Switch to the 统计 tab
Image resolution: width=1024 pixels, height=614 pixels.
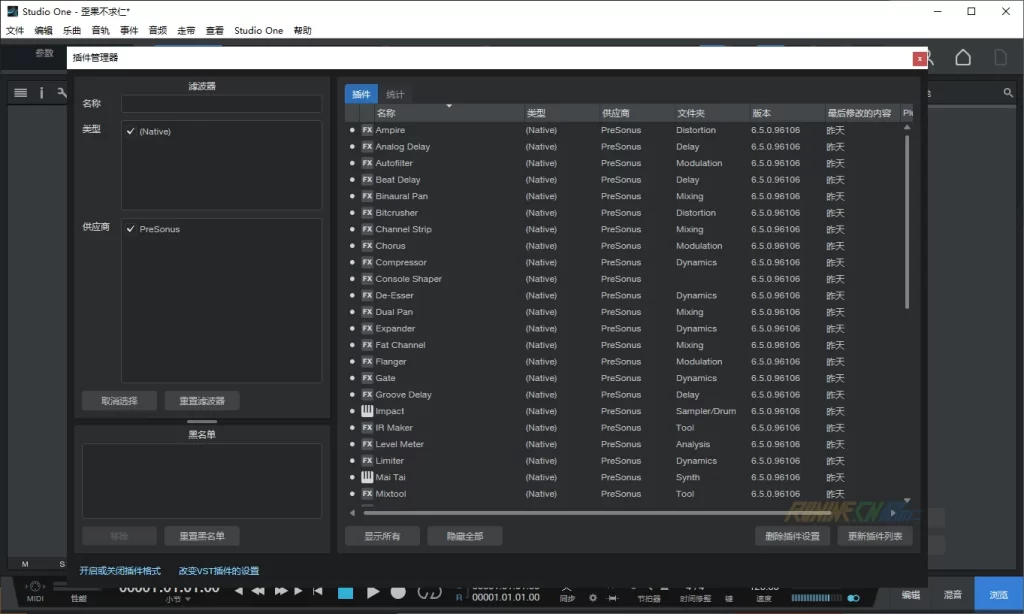pyautogui.click(x=395, y=95)
